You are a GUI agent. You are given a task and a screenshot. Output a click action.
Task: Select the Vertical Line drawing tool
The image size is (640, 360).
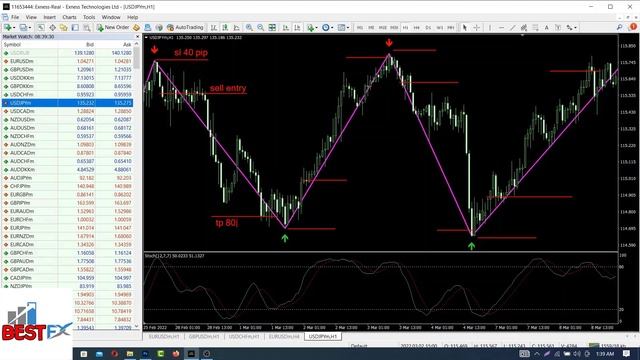point(490,27)
